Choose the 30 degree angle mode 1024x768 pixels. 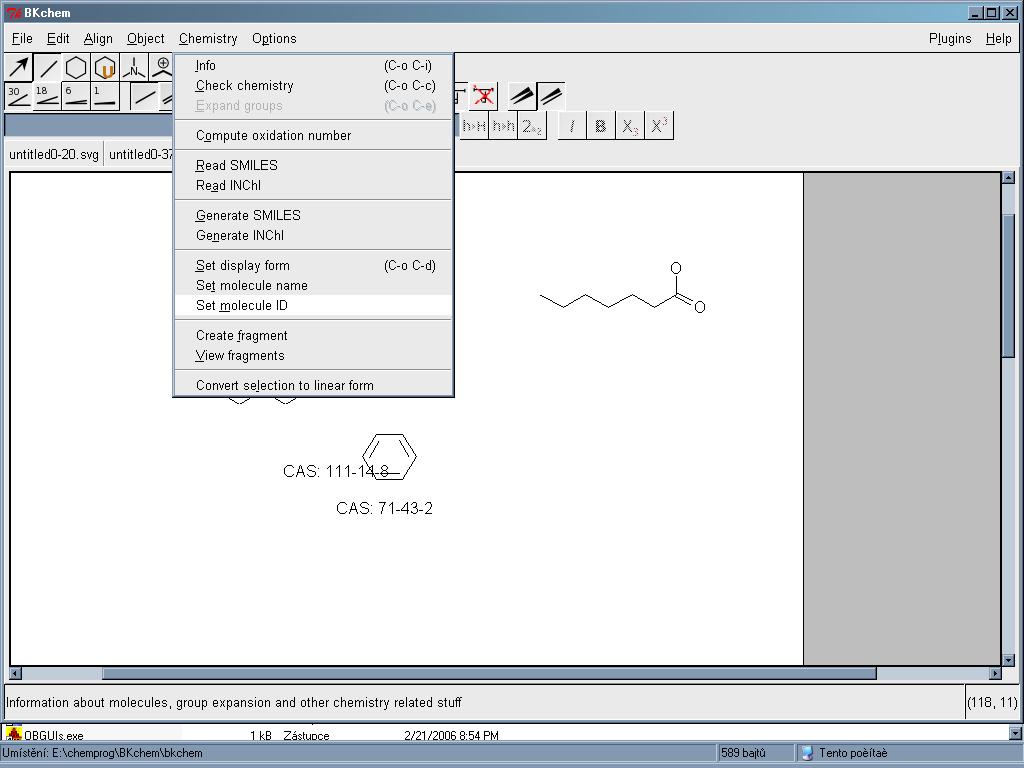18,96
